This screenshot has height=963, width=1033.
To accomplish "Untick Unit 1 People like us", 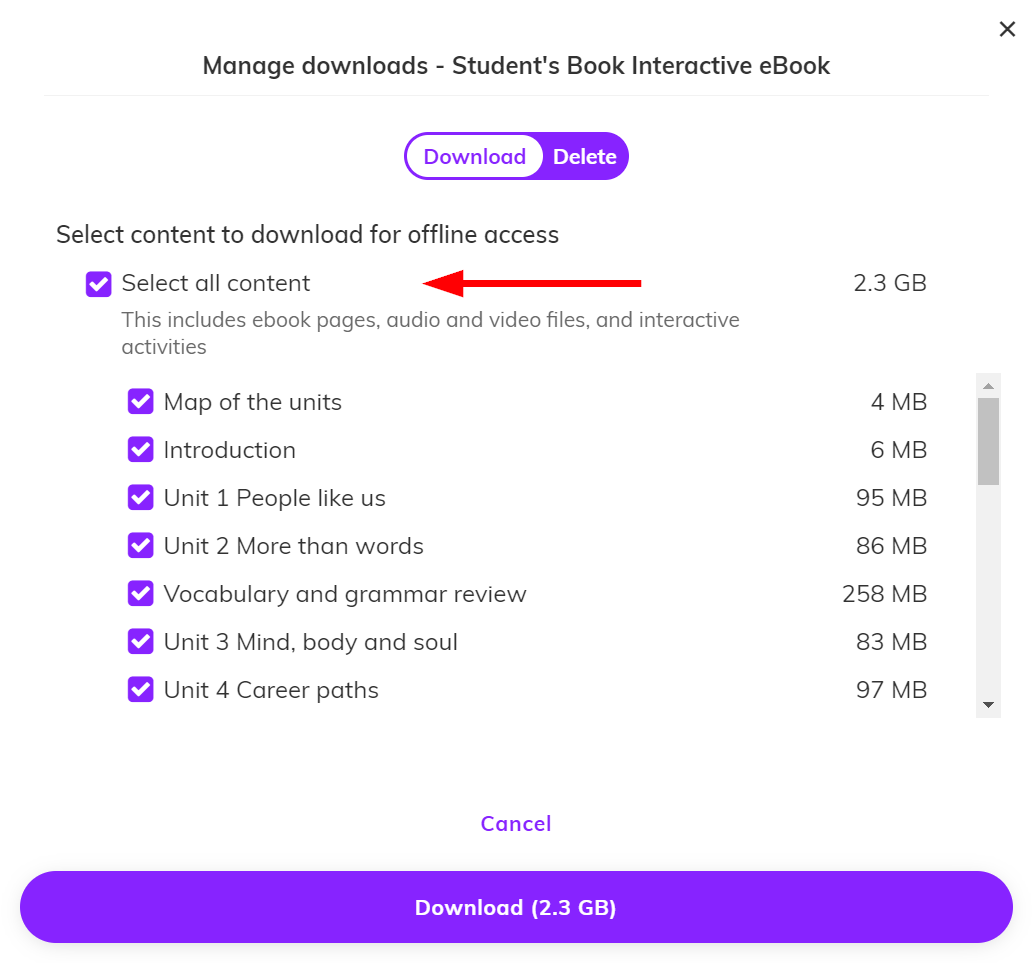I will click(140, 498).
